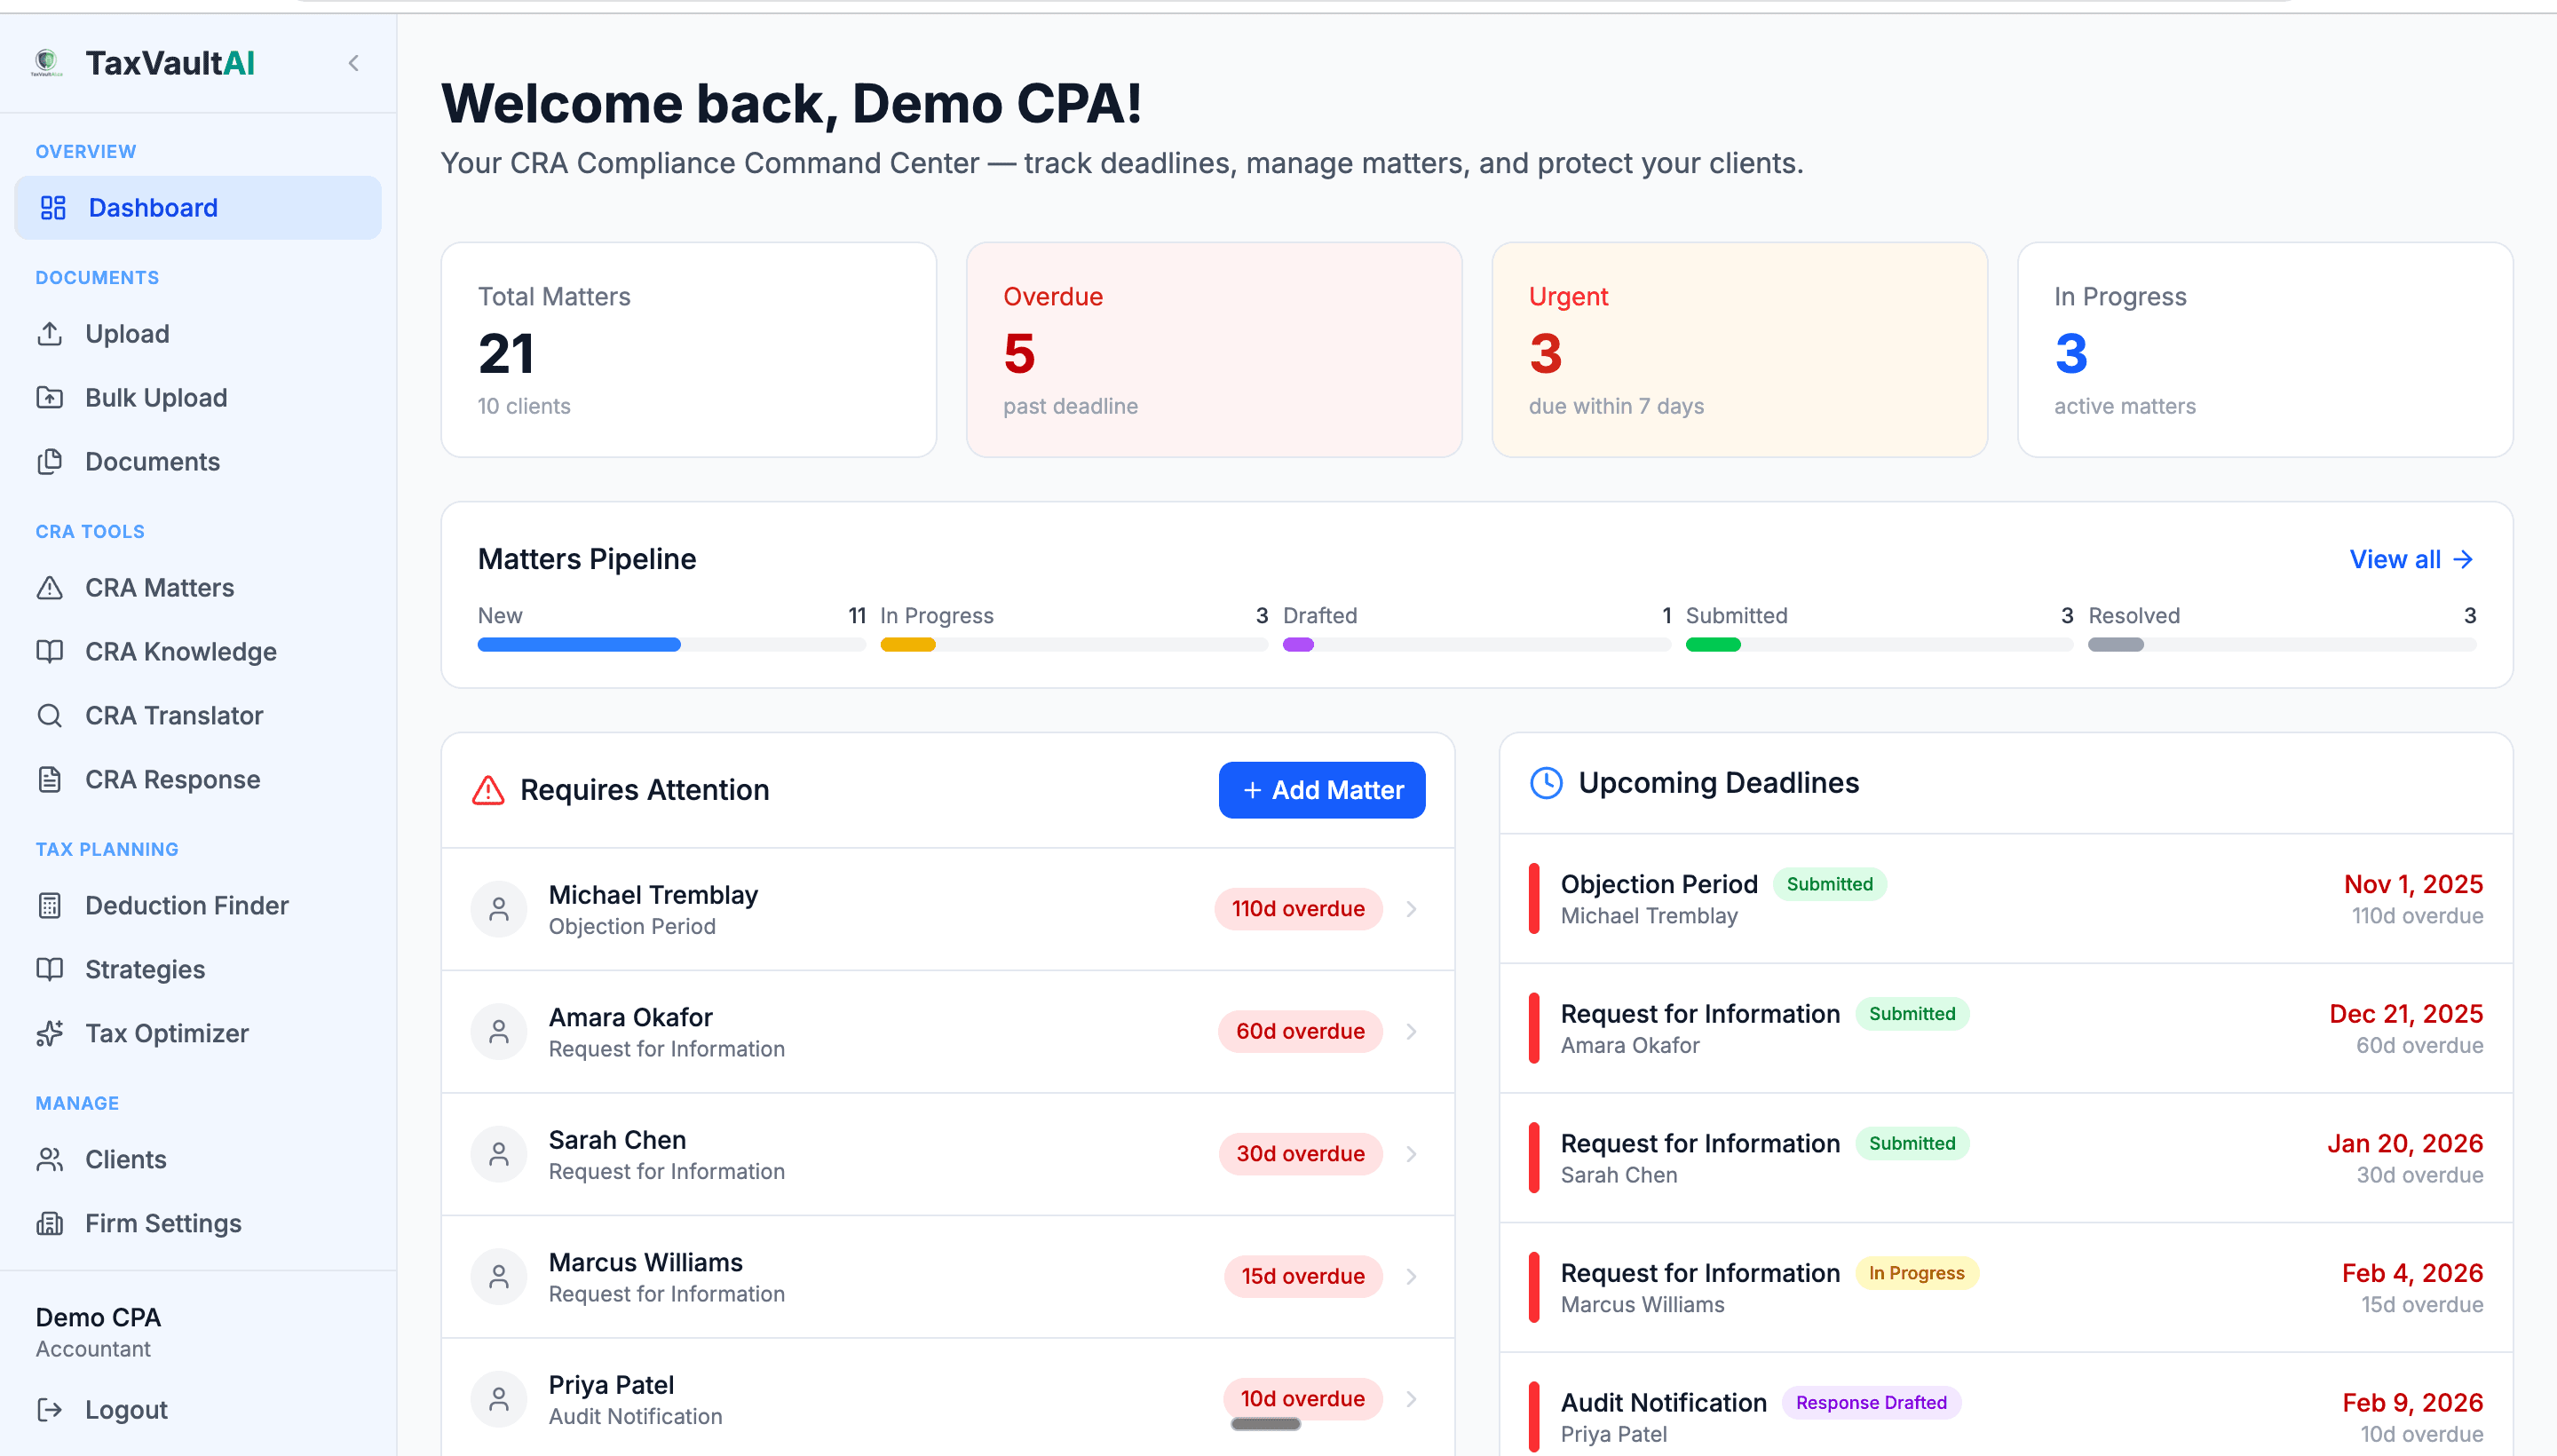Open CRA Knowledge book icon
Screen dimensions: 2557x1456
tap(51, 651)
